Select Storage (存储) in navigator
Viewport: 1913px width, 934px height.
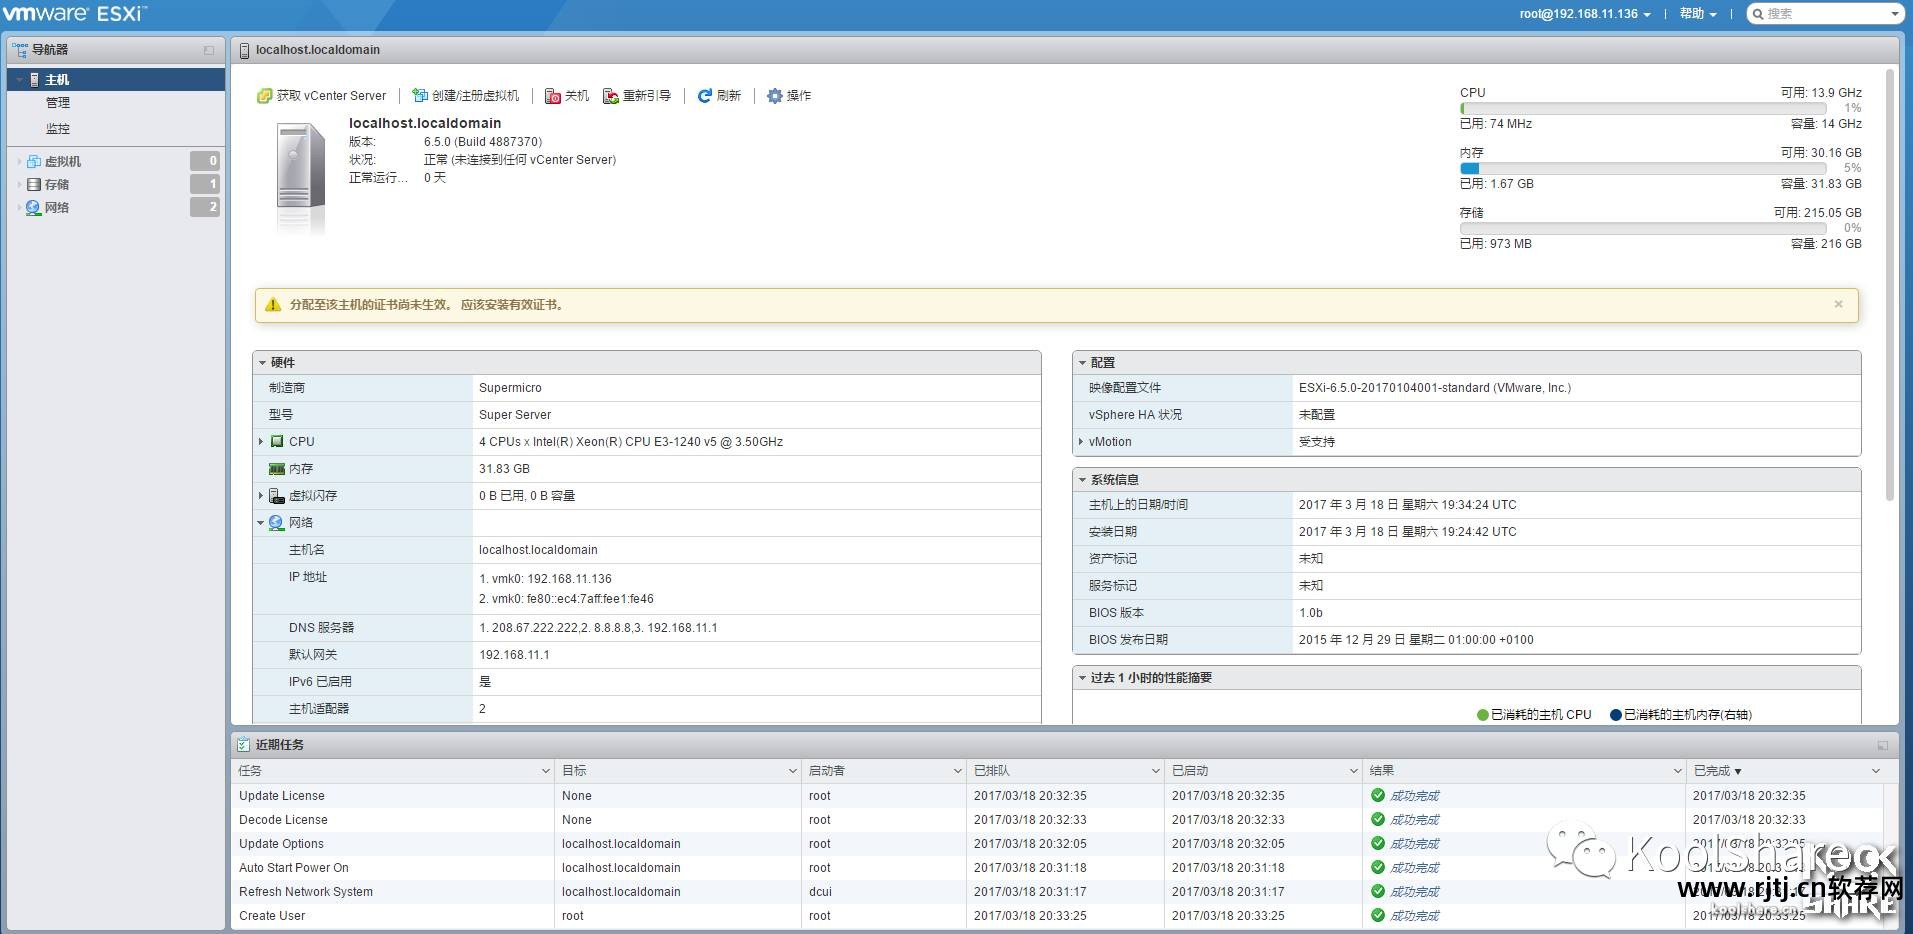click(x=57, y=184)
